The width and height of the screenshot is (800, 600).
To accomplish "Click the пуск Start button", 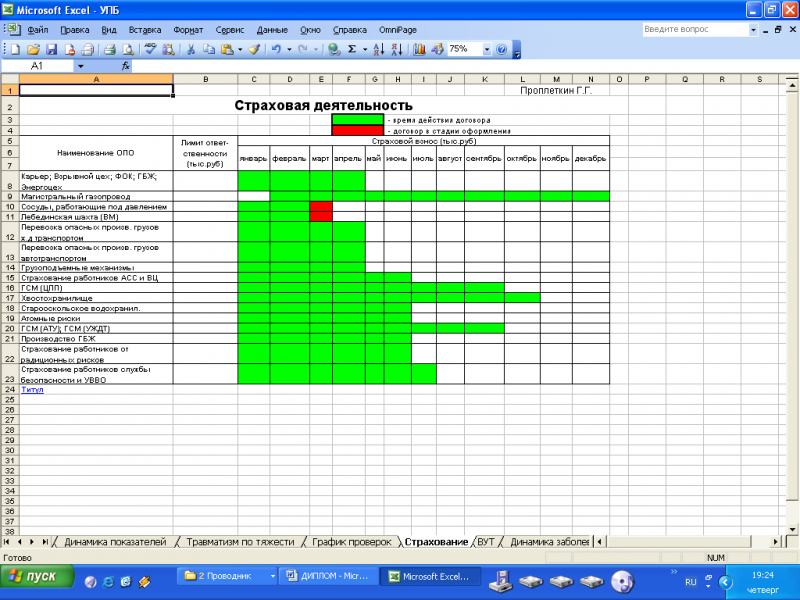I will click(38, 577).
